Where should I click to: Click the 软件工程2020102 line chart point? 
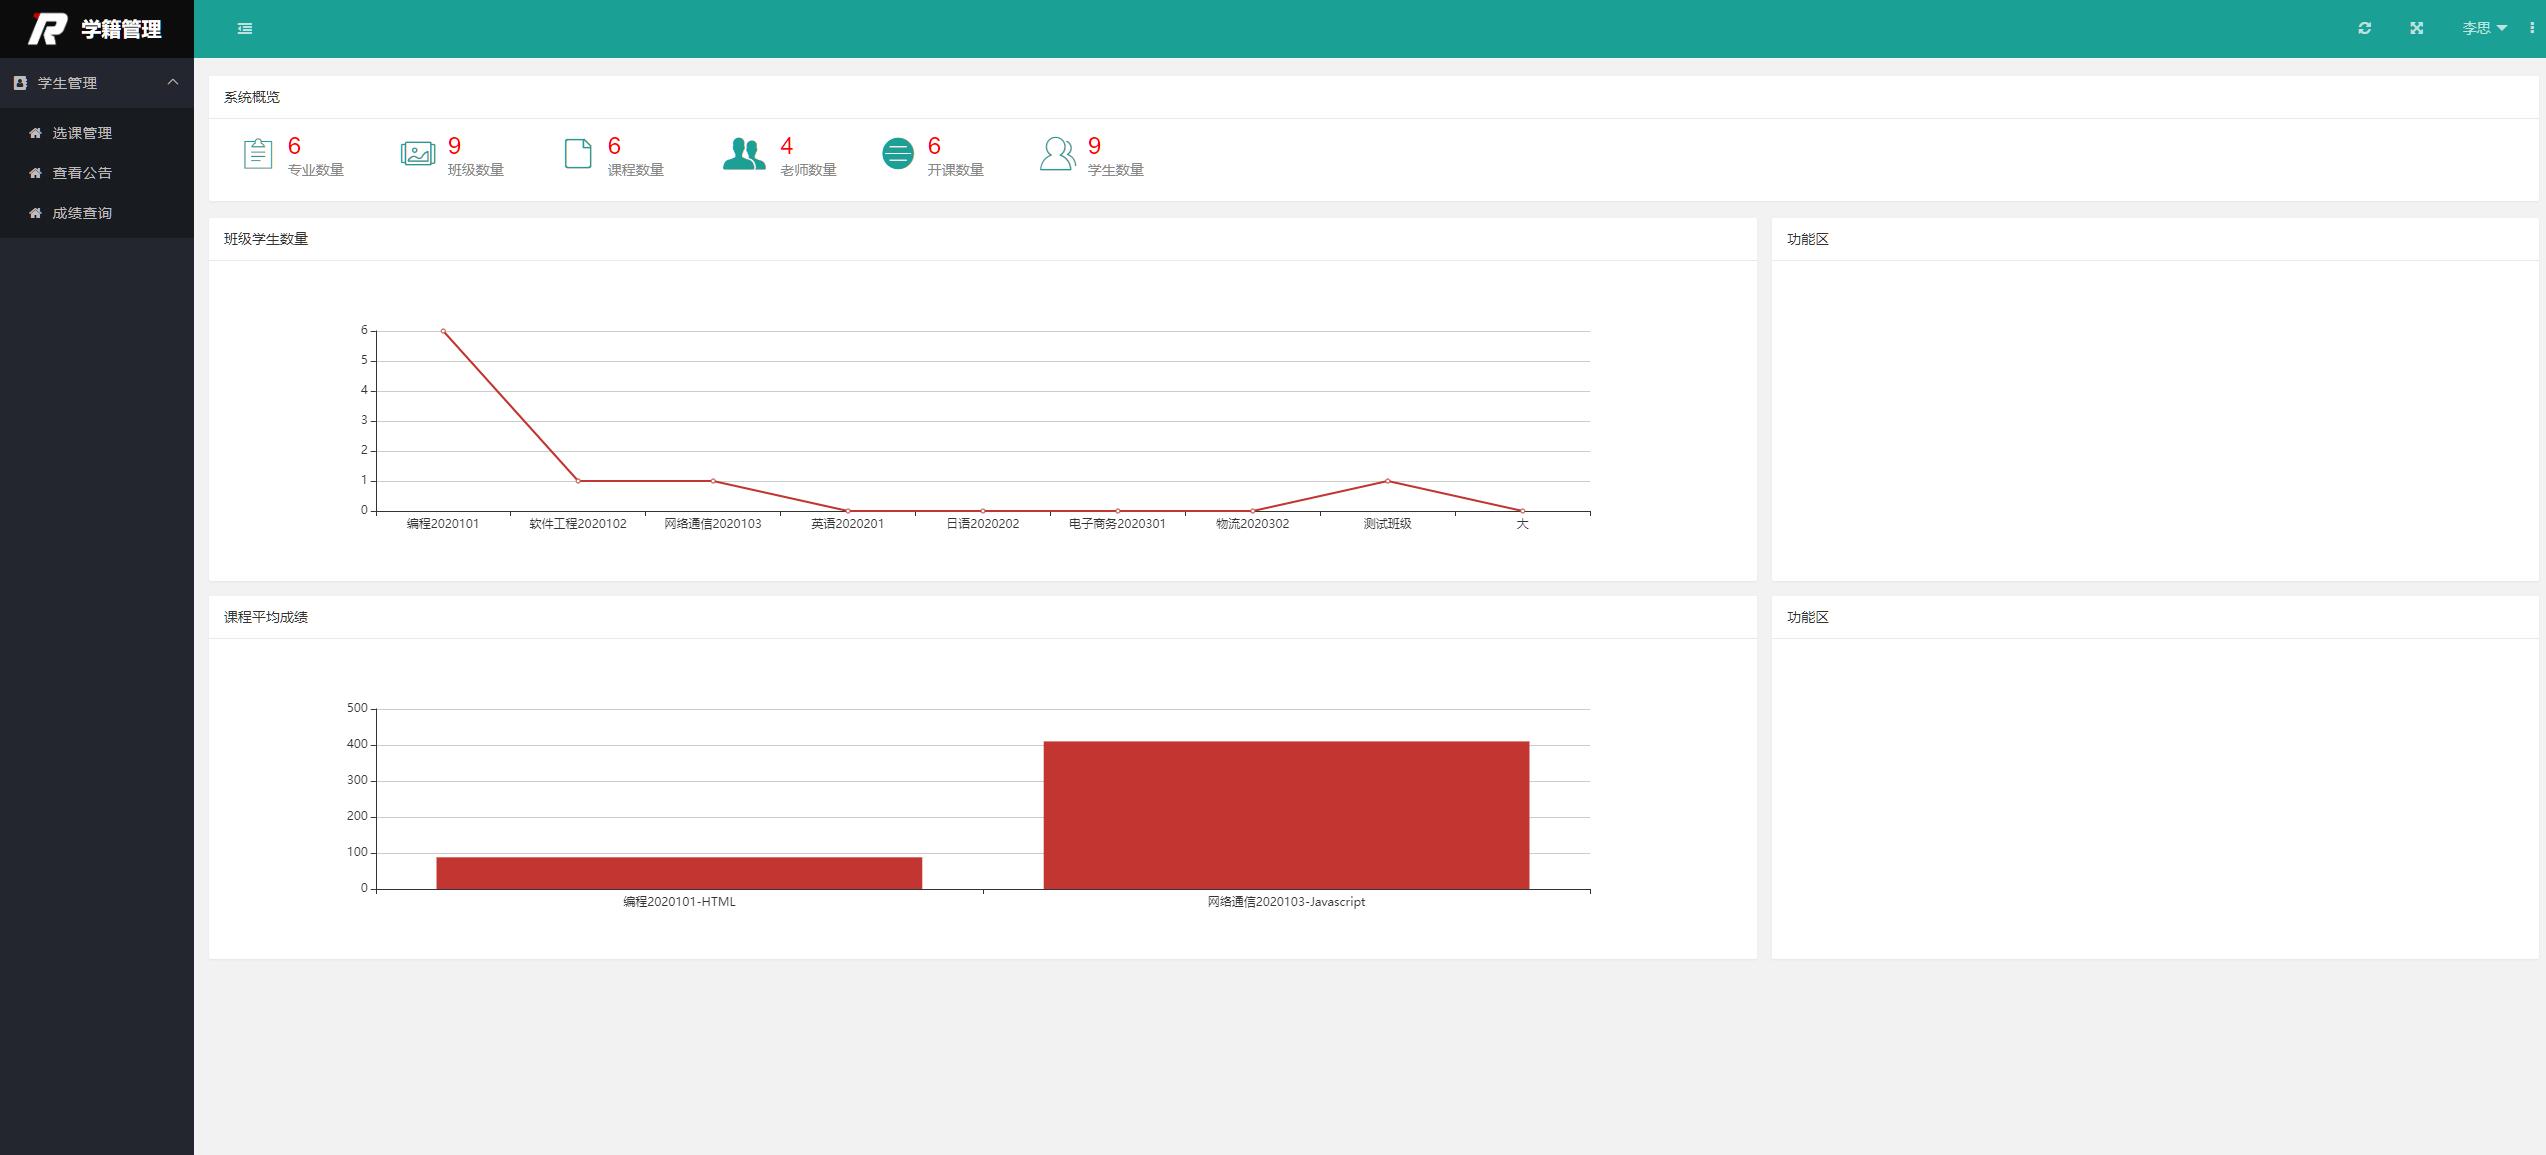[578, 481]
